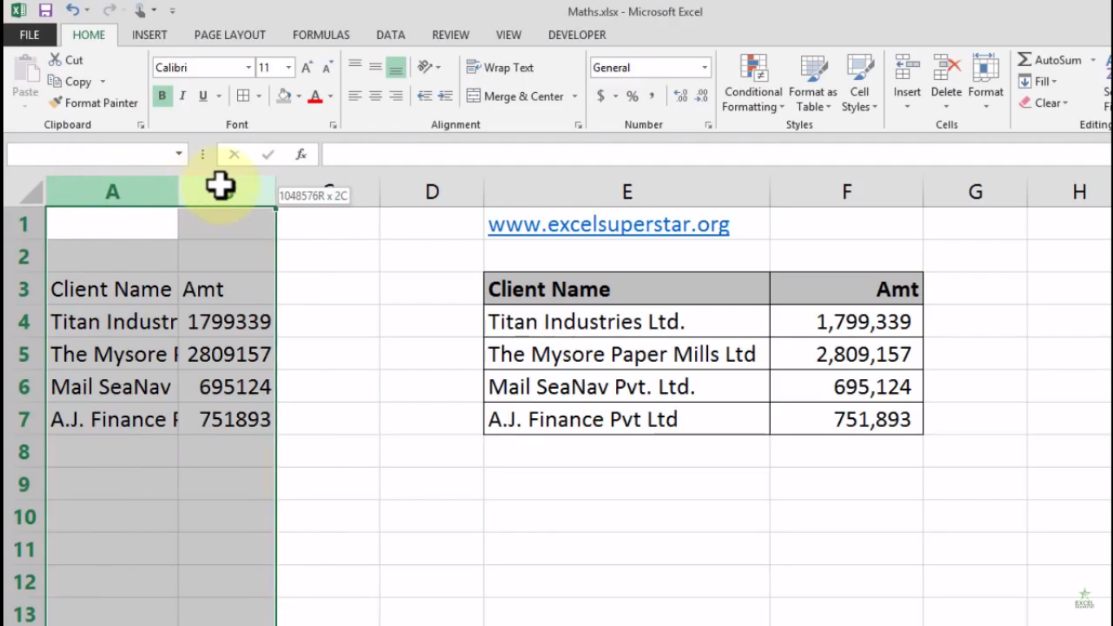Switch to the FORMULAS tab
The width and height of the screenshot is (1113, 626).
(321, 35)
